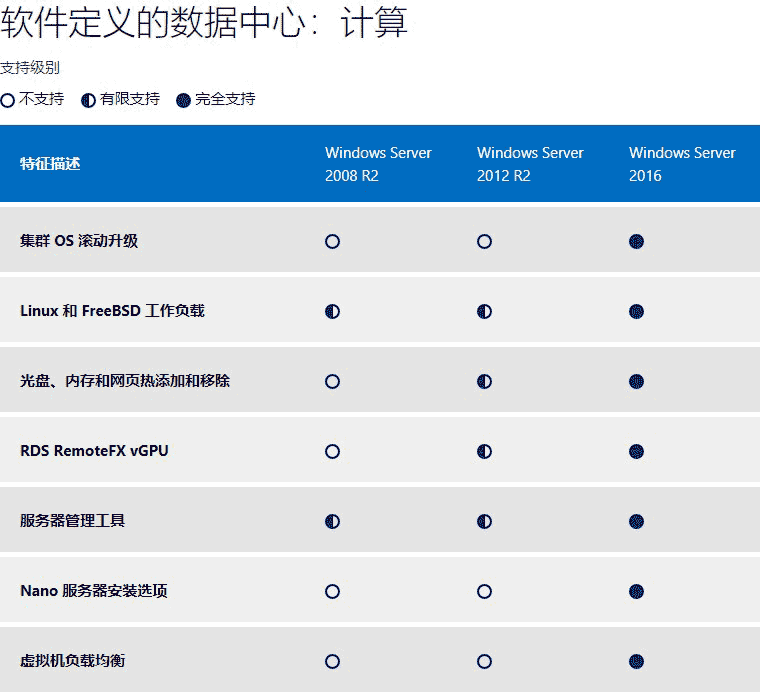Click 服务器管理工具 icon under Server 2008 R2
This screenshot has height=692, width=760.
pos(333,522)
